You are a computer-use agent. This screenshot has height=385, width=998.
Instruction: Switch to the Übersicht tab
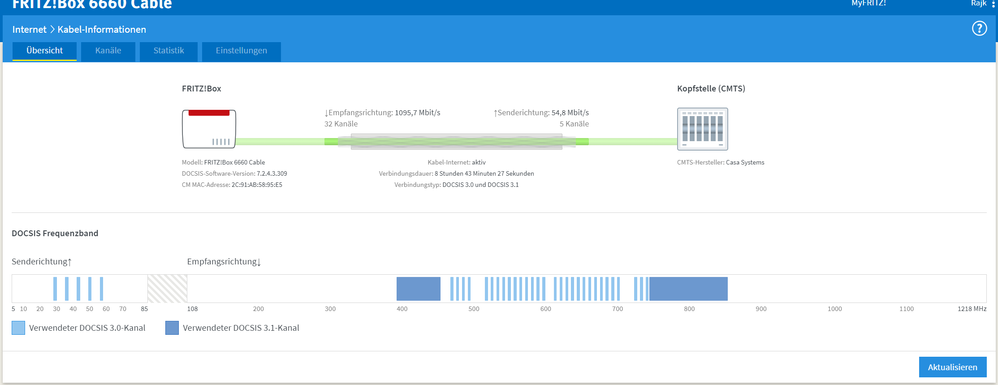click(x=45, y=51)
